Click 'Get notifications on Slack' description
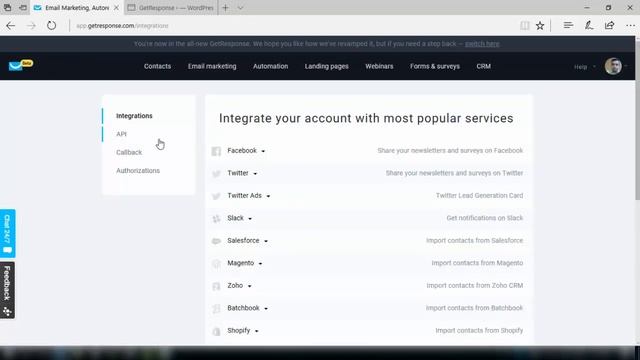The image size is (640, 360). pyautogui.click(x=484, y=218)
